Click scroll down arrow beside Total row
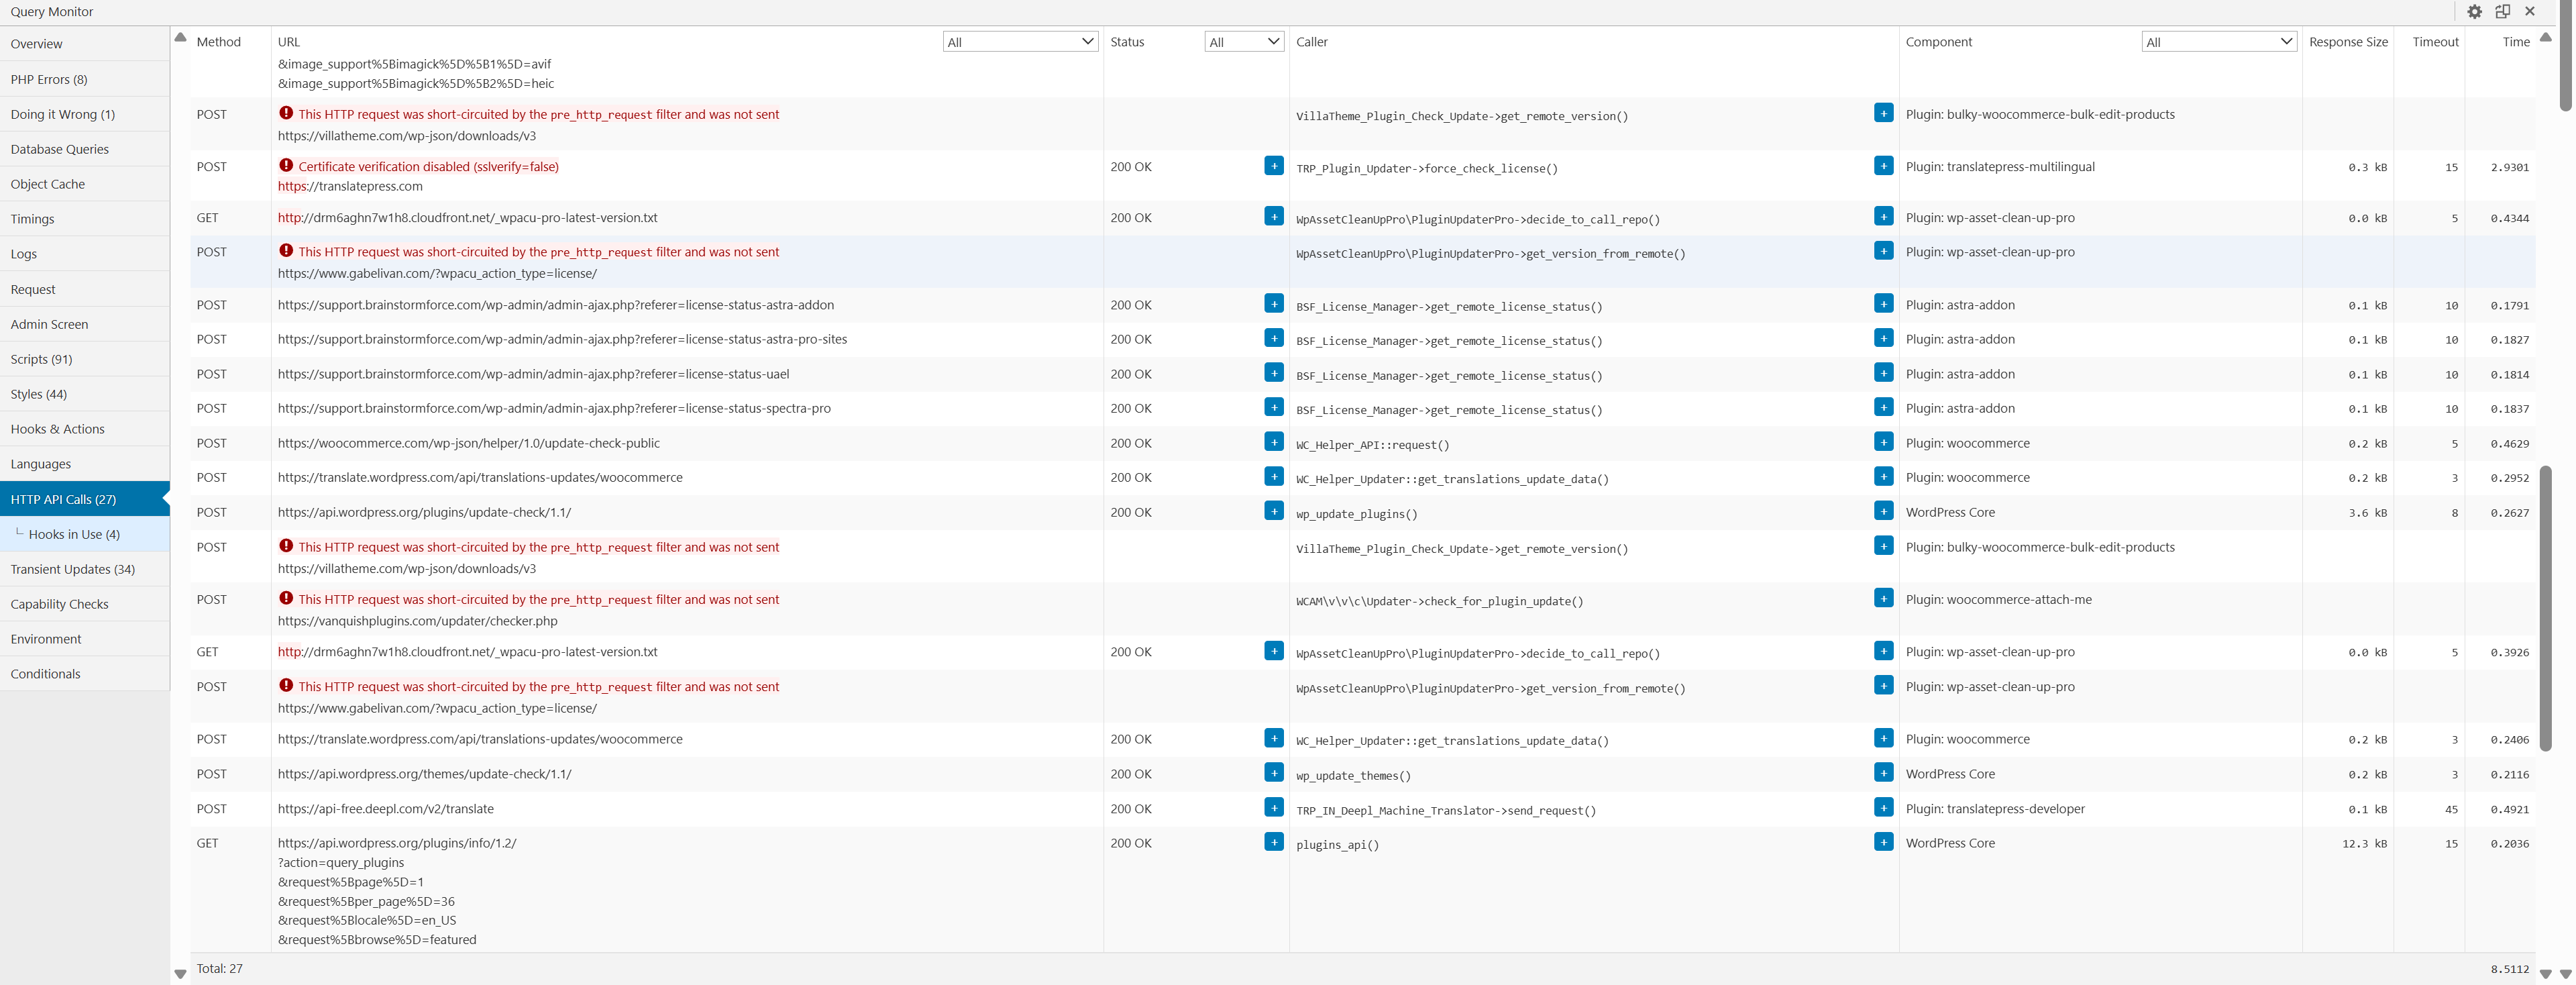2576x985 pixels. click(x=180, y=973)
